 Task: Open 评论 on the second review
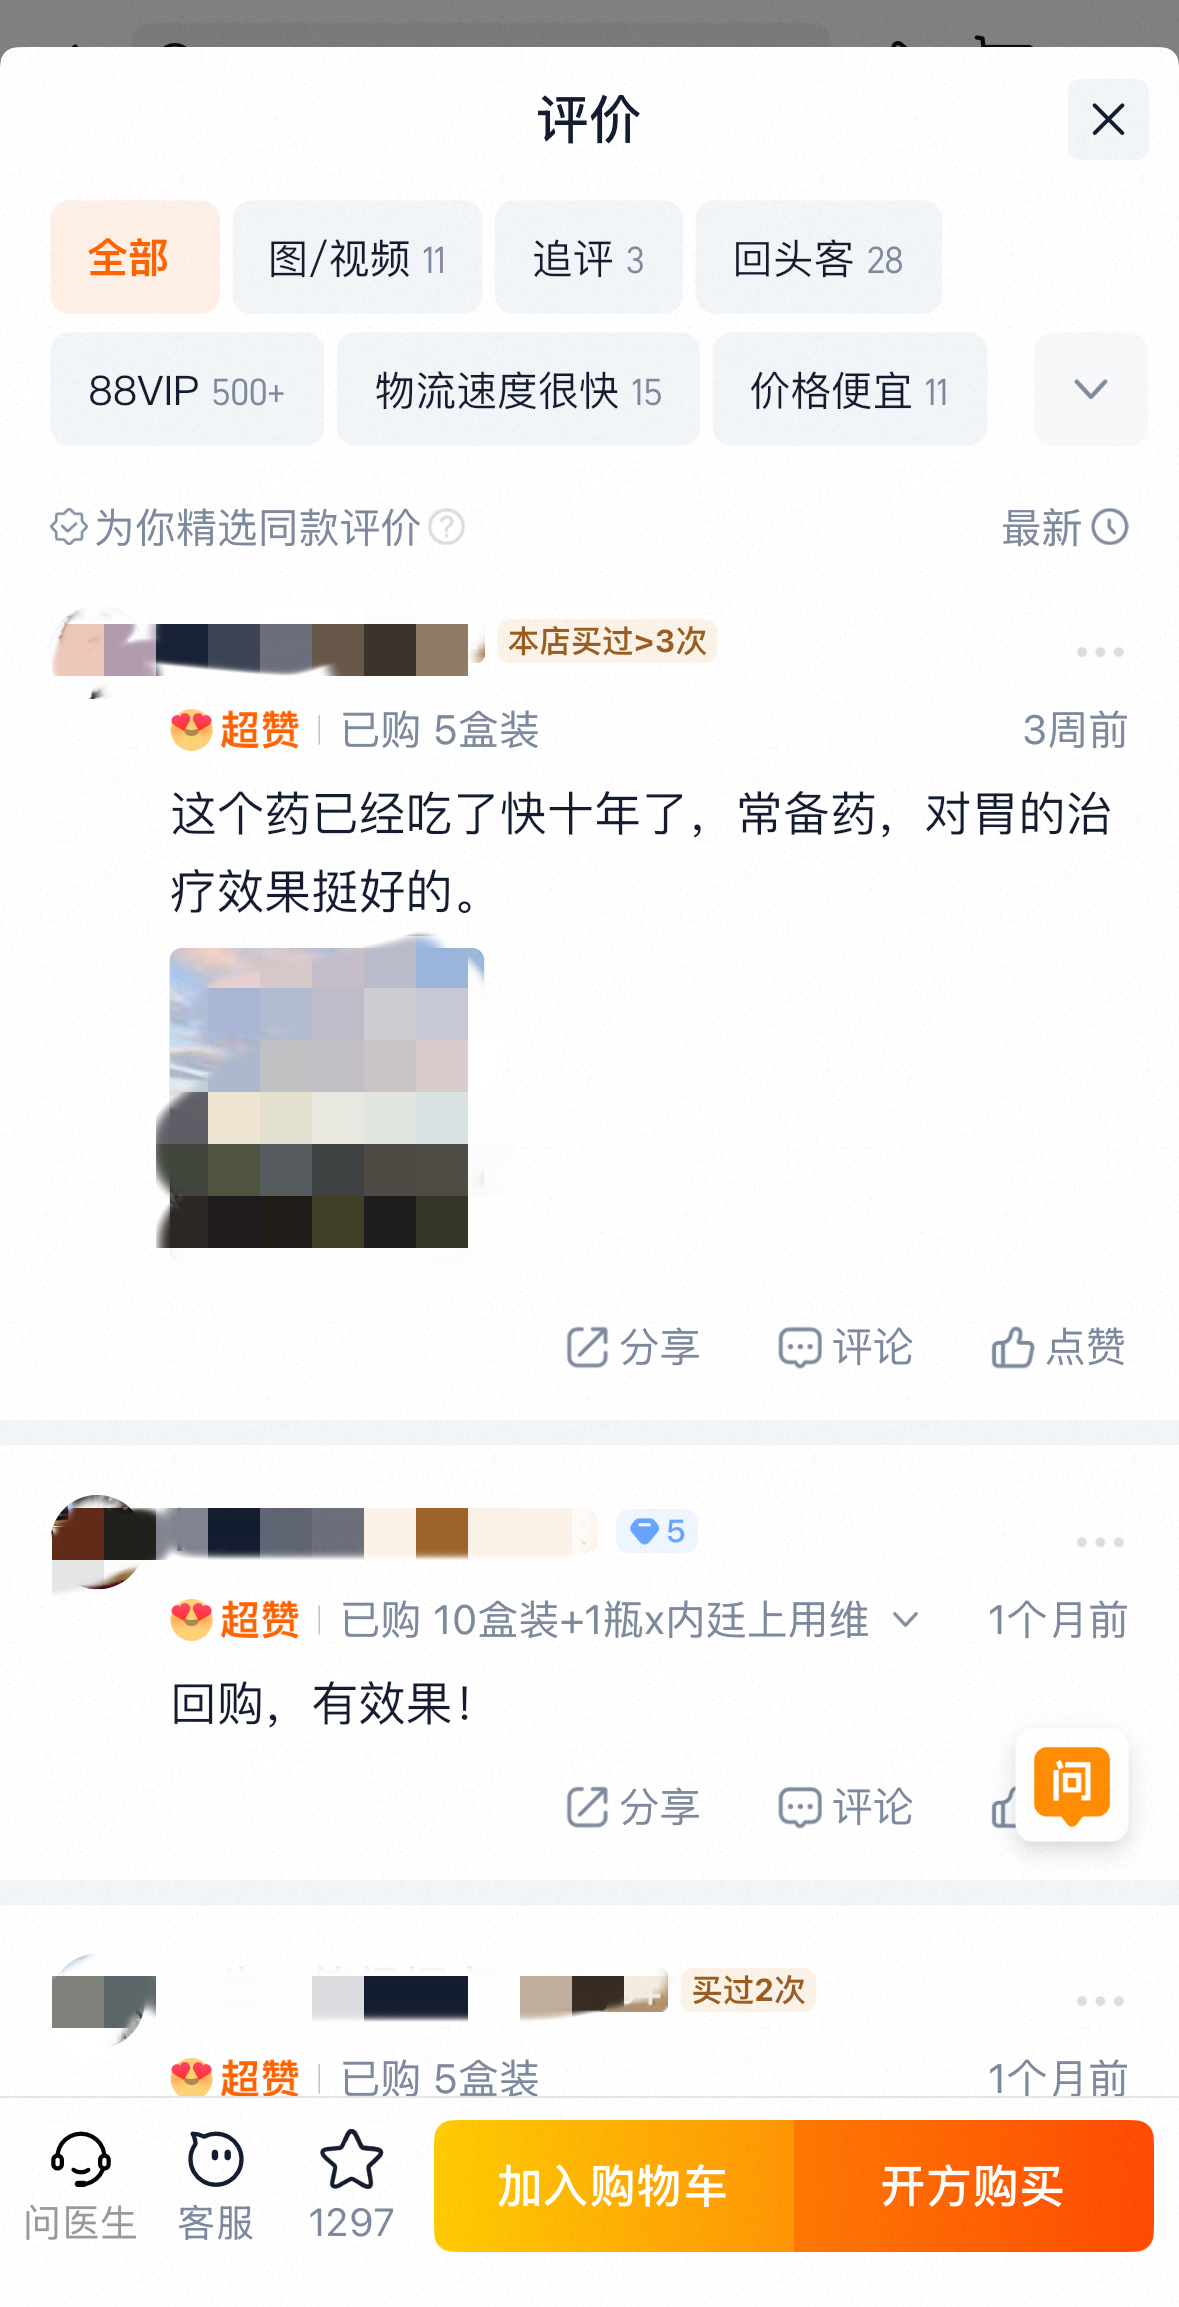(845, 1807)
